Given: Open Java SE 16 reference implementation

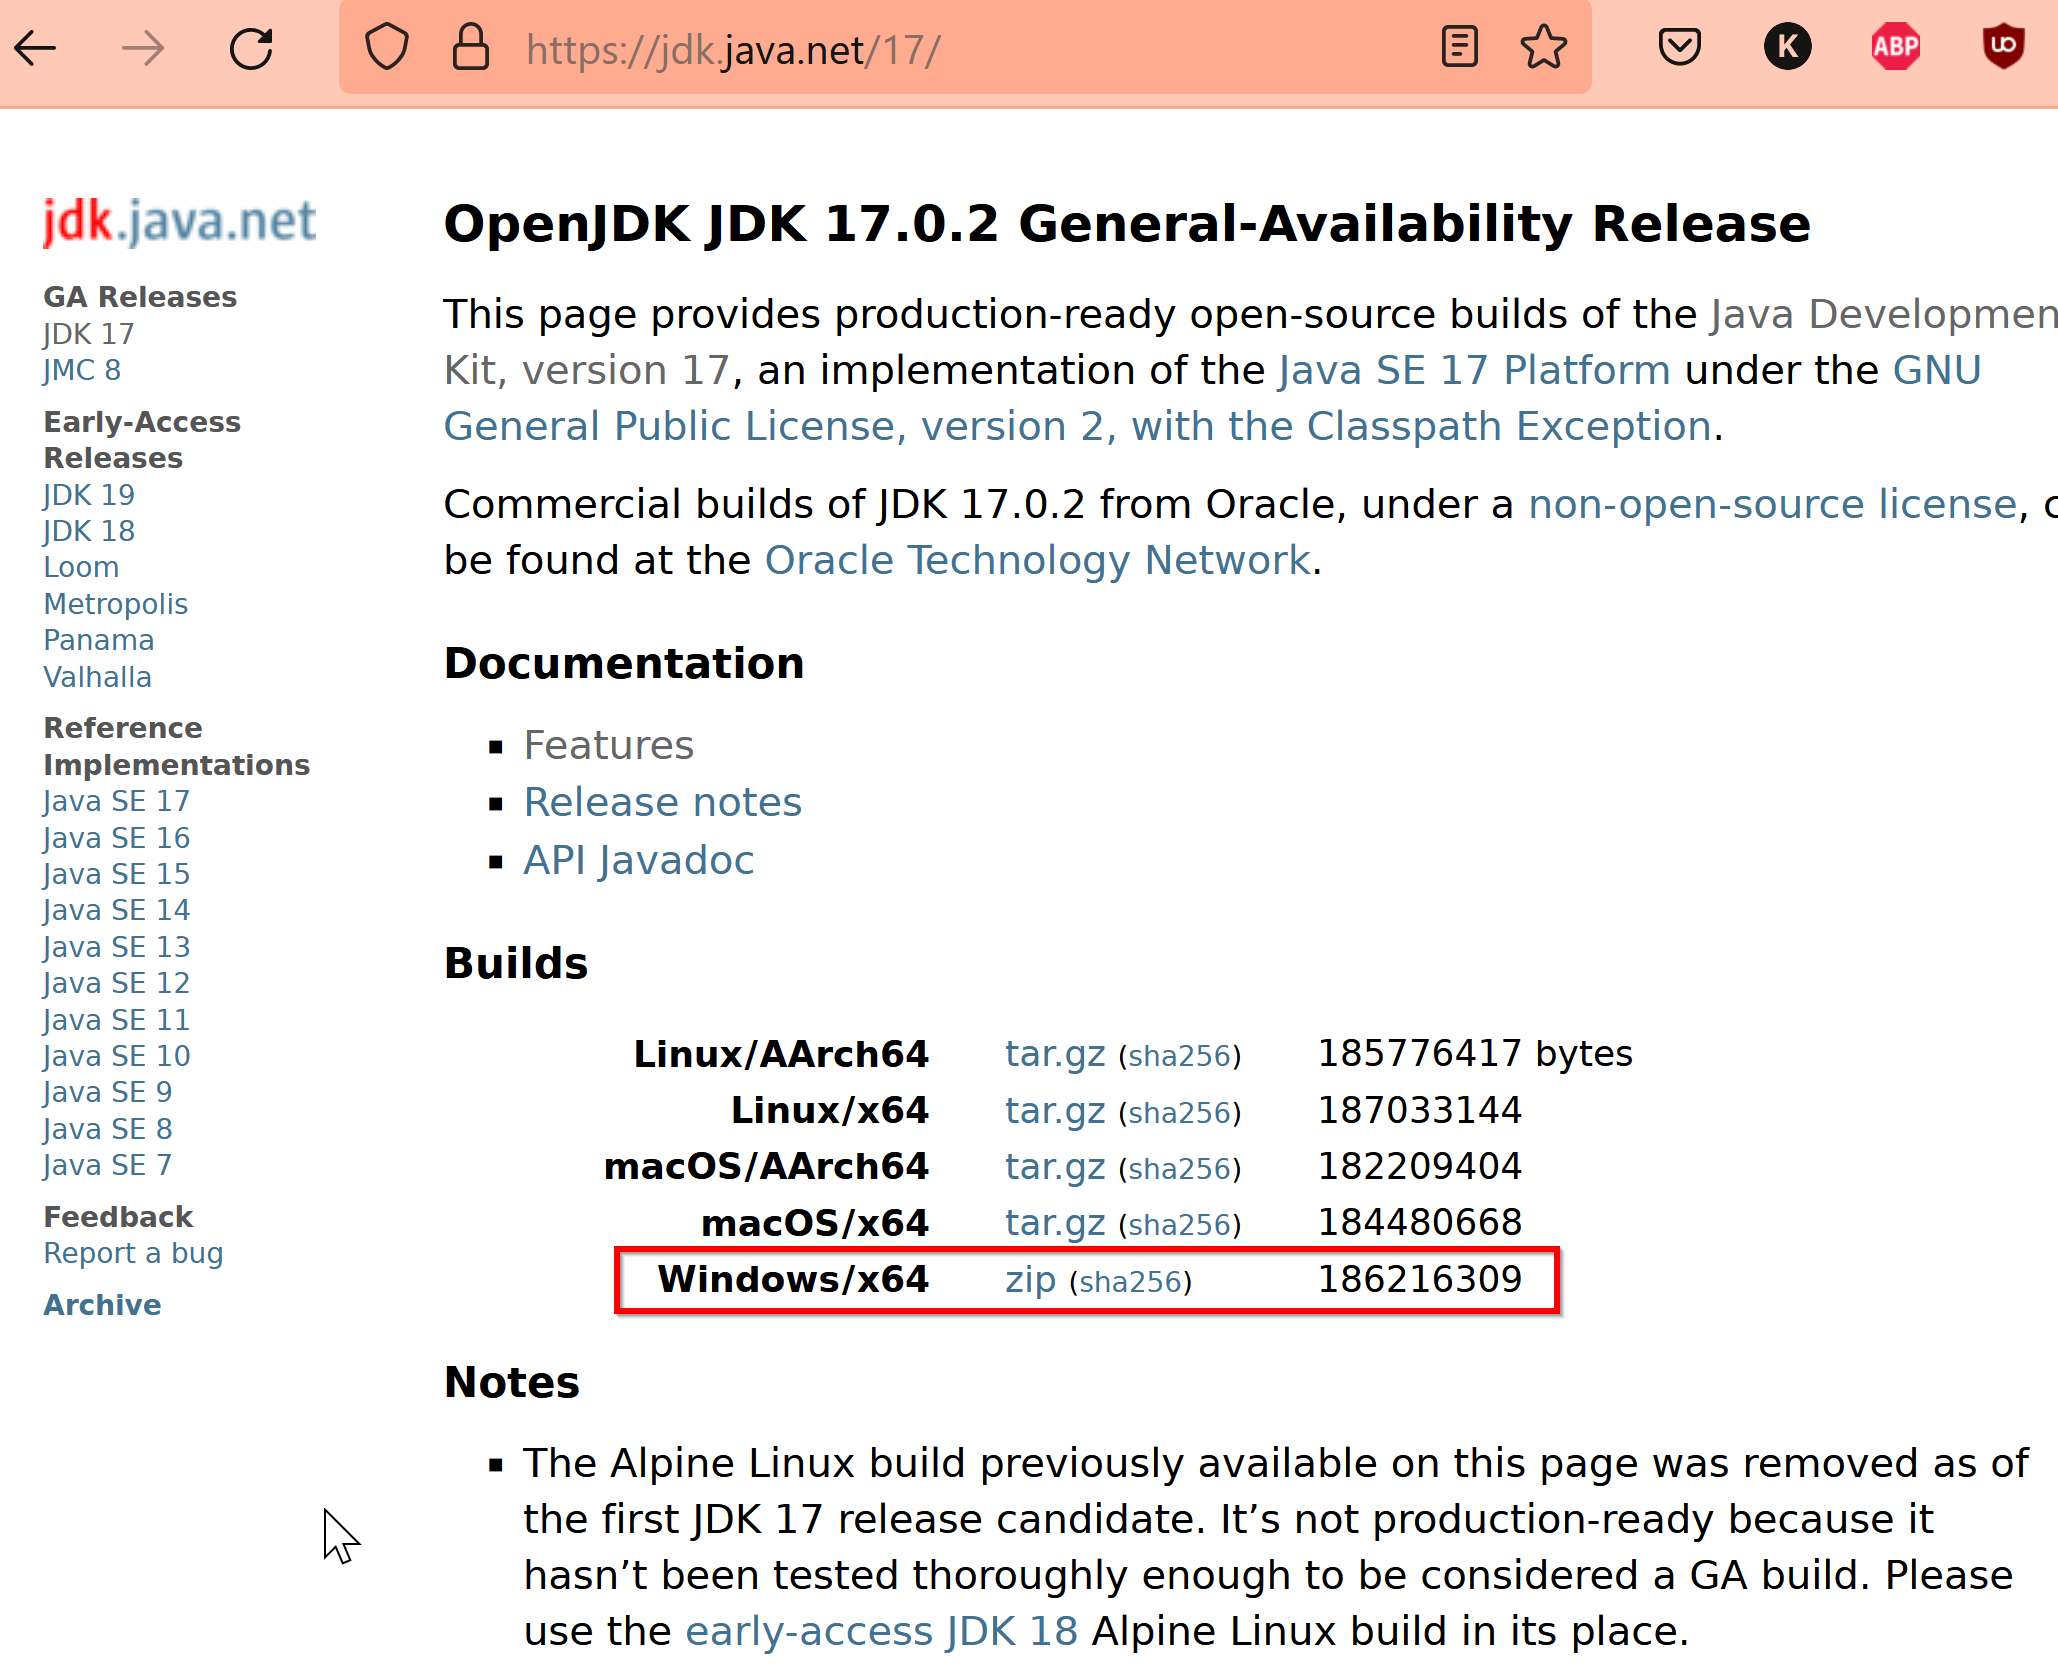Looking at the screenshot, I should point(116,838).
